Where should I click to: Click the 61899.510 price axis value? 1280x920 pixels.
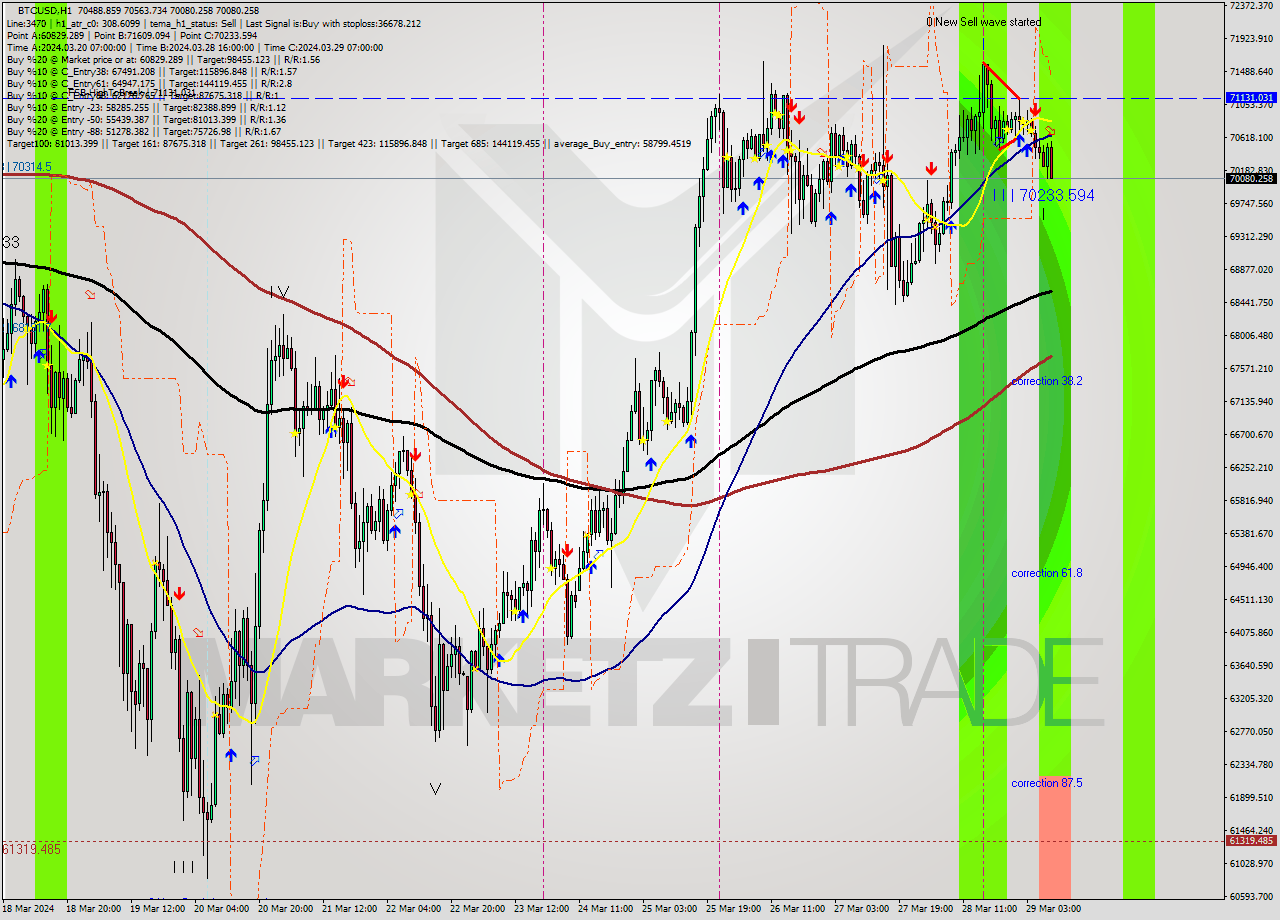coord(1251,797)
